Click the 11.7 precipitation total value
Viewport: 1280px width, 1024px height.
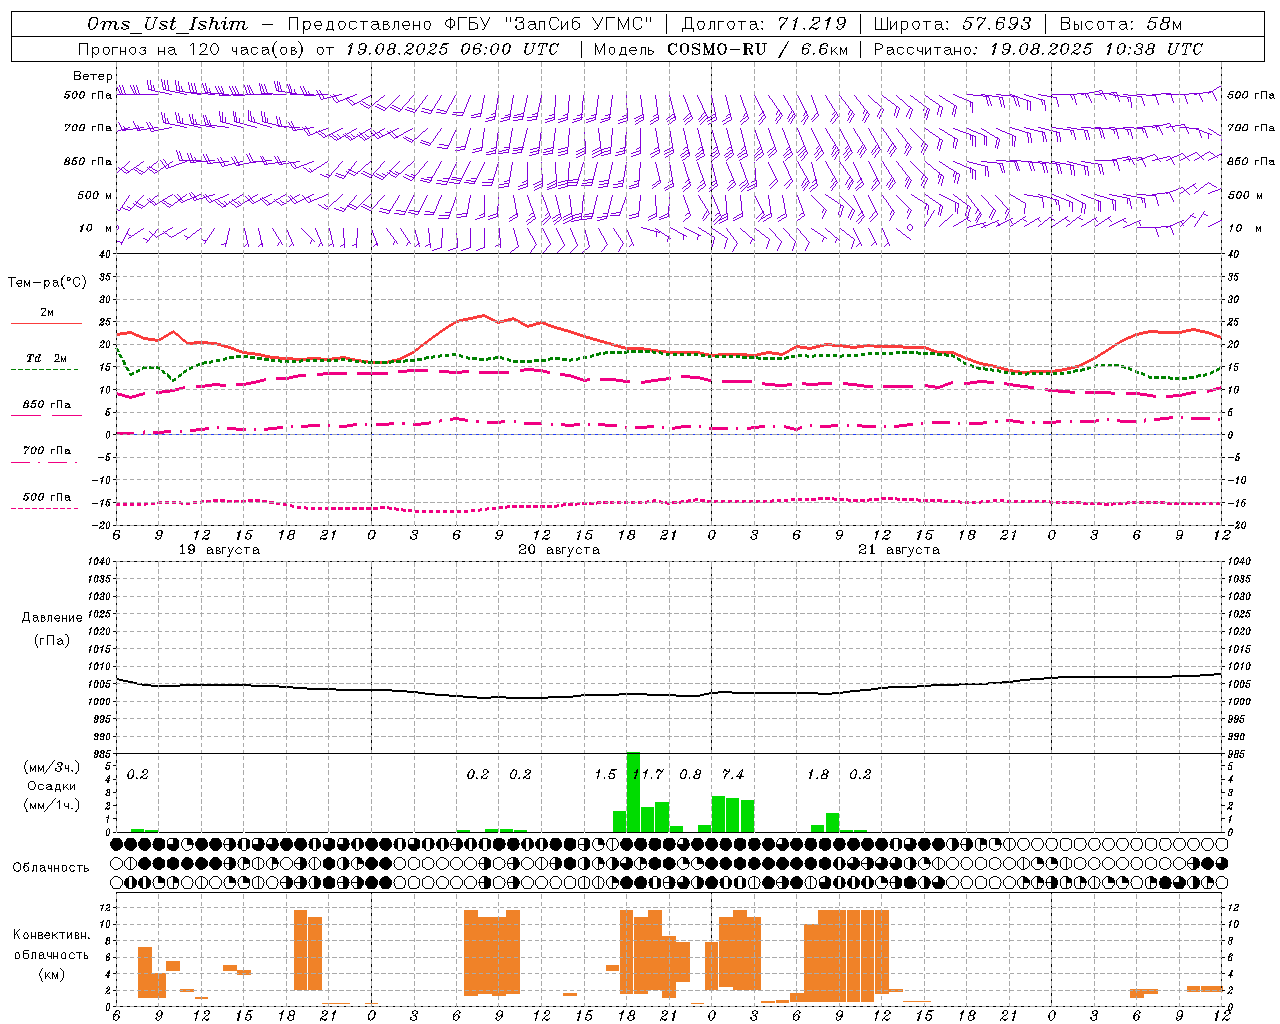pos(648,775)
